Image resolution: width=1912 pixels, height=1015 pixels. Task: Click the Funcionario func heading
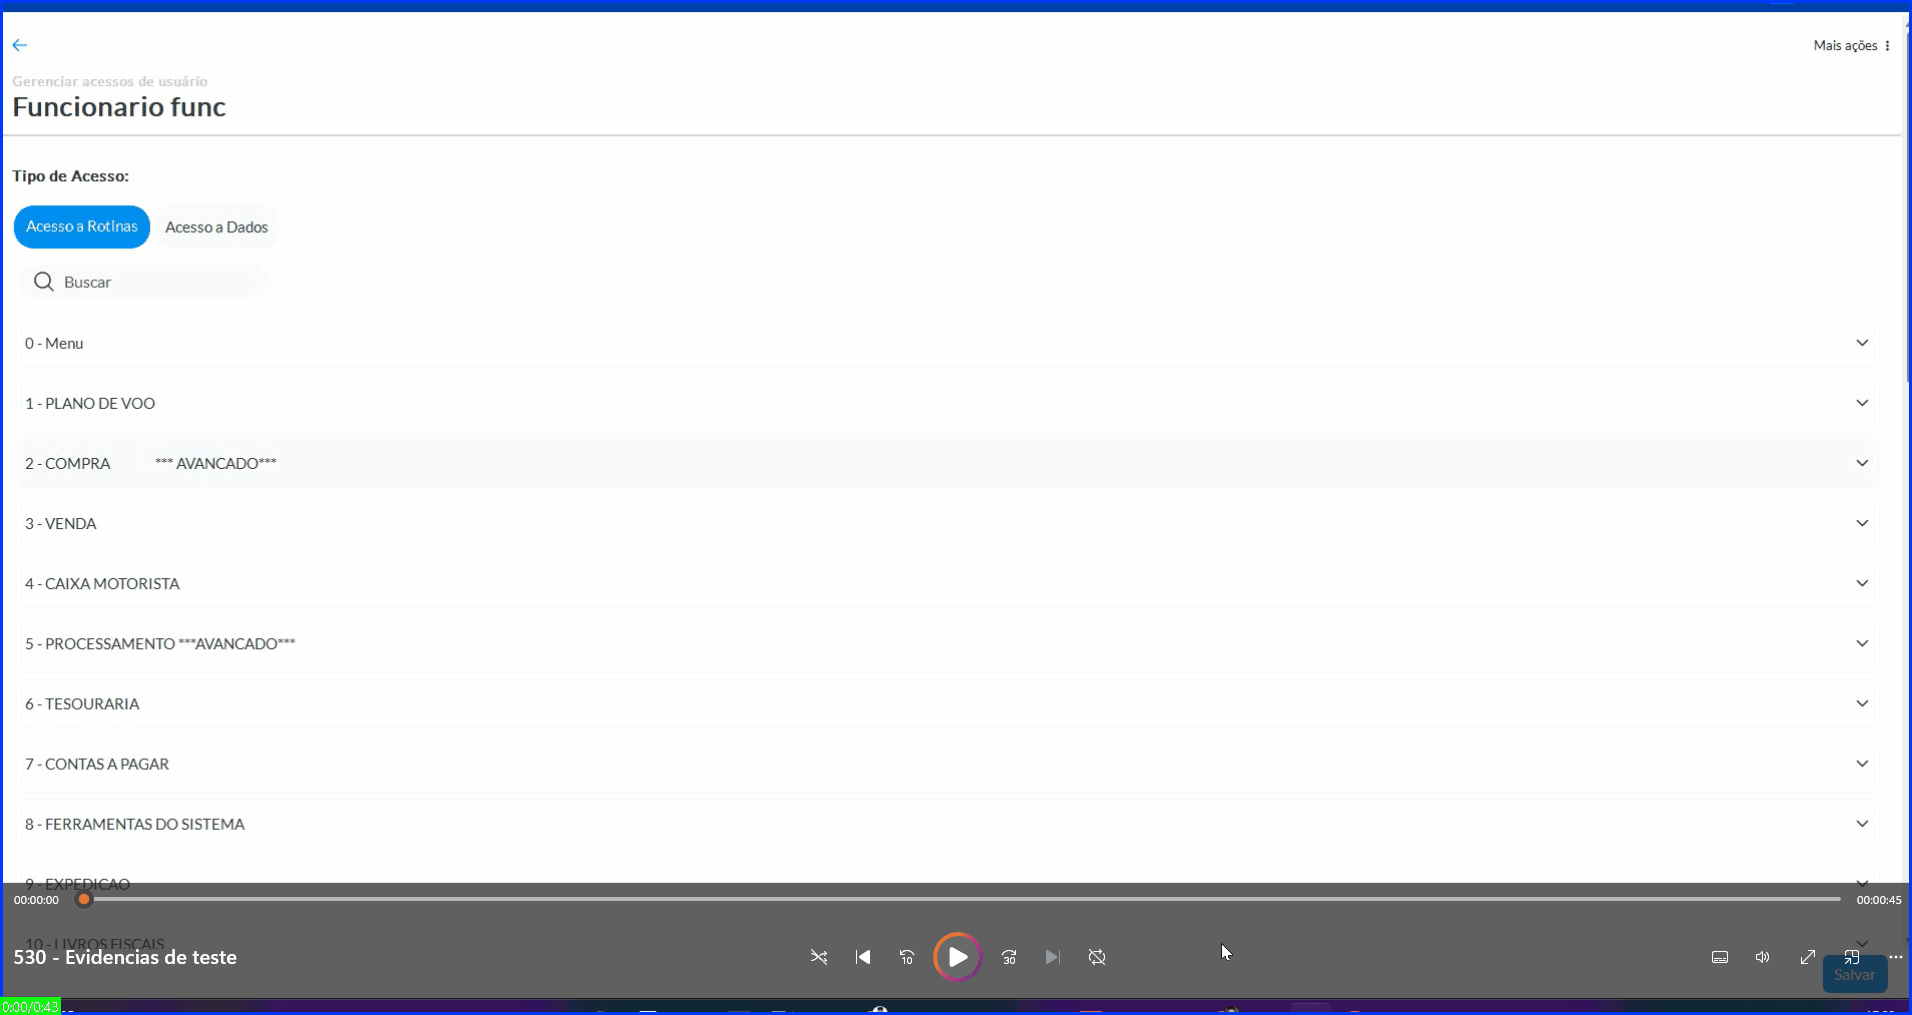(x=119, y=106)
